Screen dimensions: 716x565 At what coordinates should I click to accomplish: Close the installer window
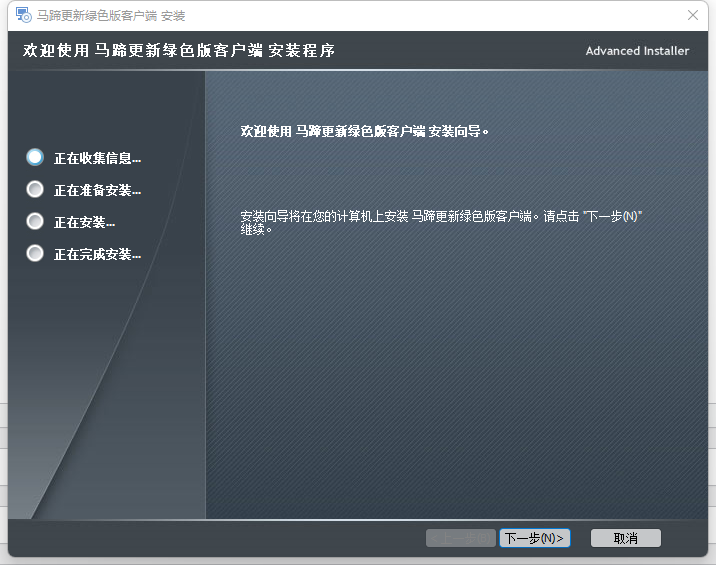(x=693, y=15)
